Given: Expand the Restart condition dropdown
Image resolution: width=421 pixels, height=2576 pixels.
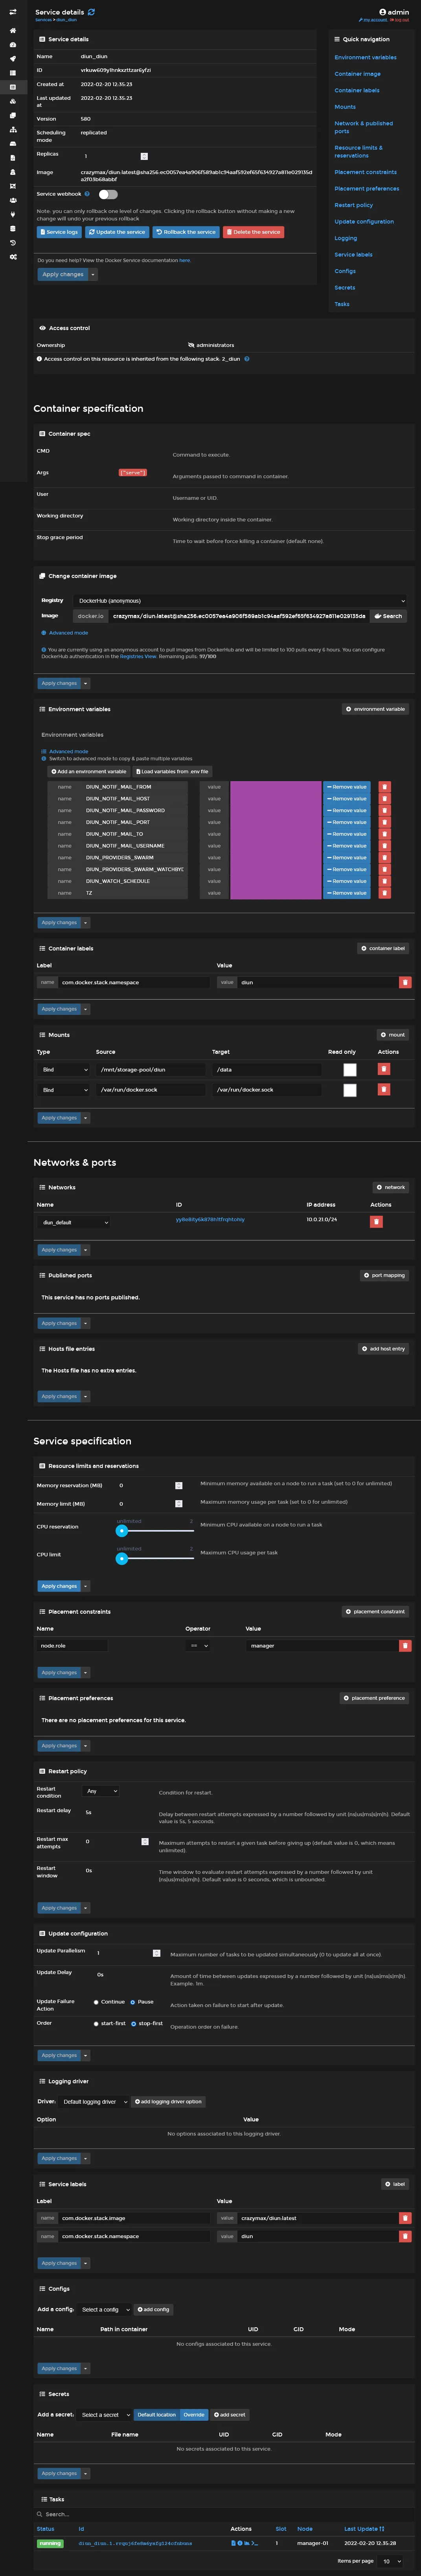Looking at the screenshot, I should pos(101,1791).
